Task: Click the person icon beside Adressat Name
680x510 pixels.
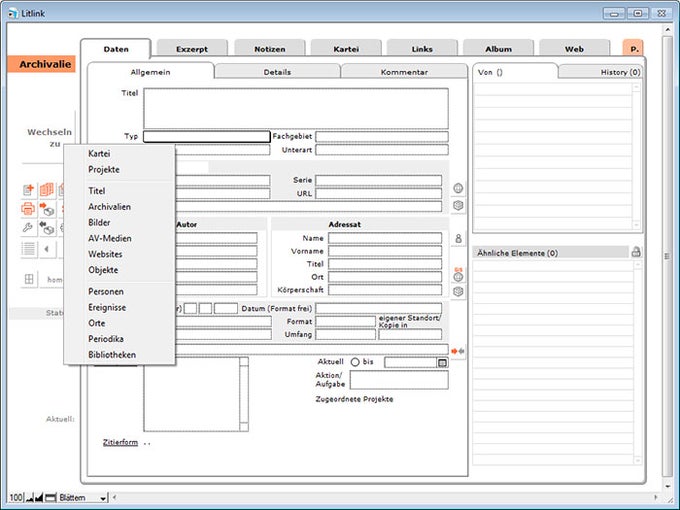Action: pos(458,239)
